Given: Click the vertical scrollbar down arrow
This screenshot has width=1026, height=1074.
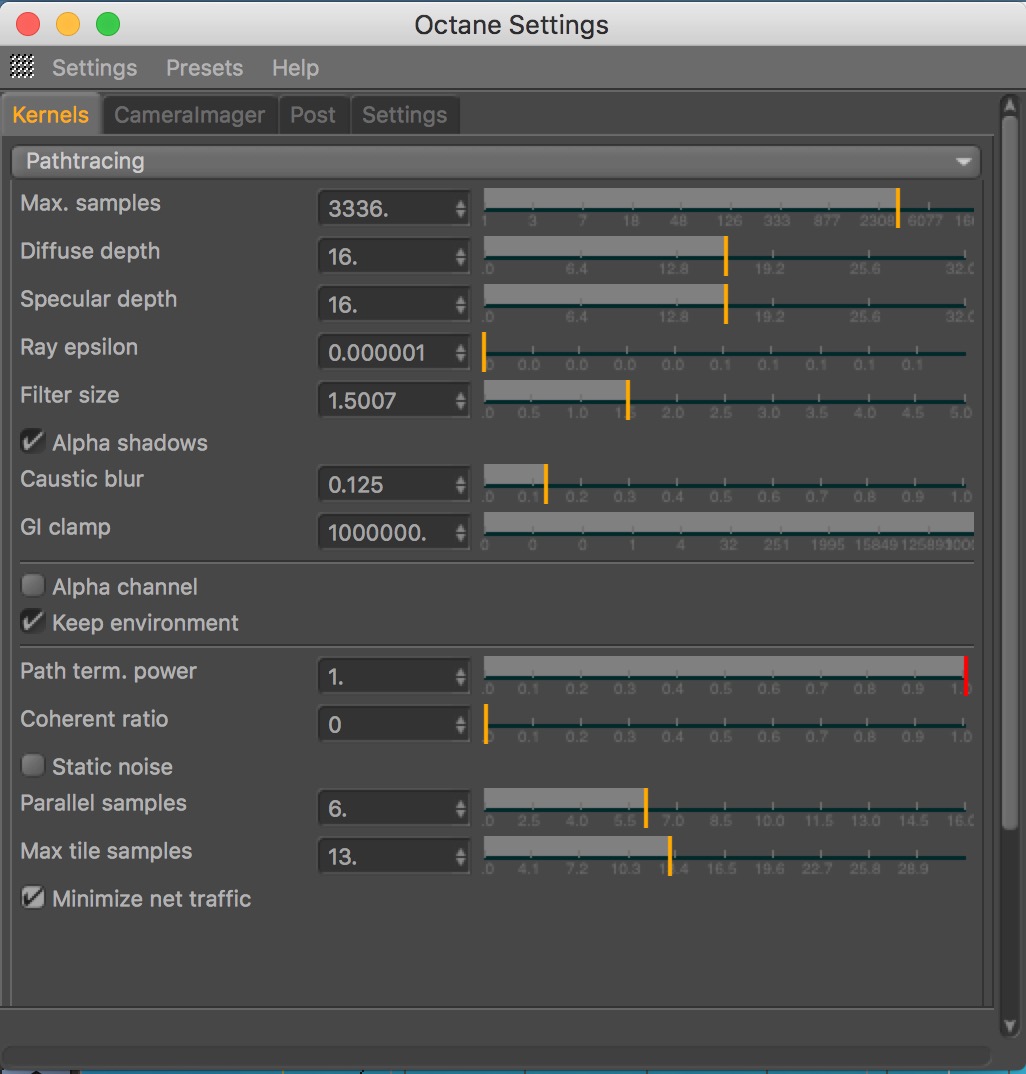Looking at the screenshot, I should [x=1010, y=1026].
